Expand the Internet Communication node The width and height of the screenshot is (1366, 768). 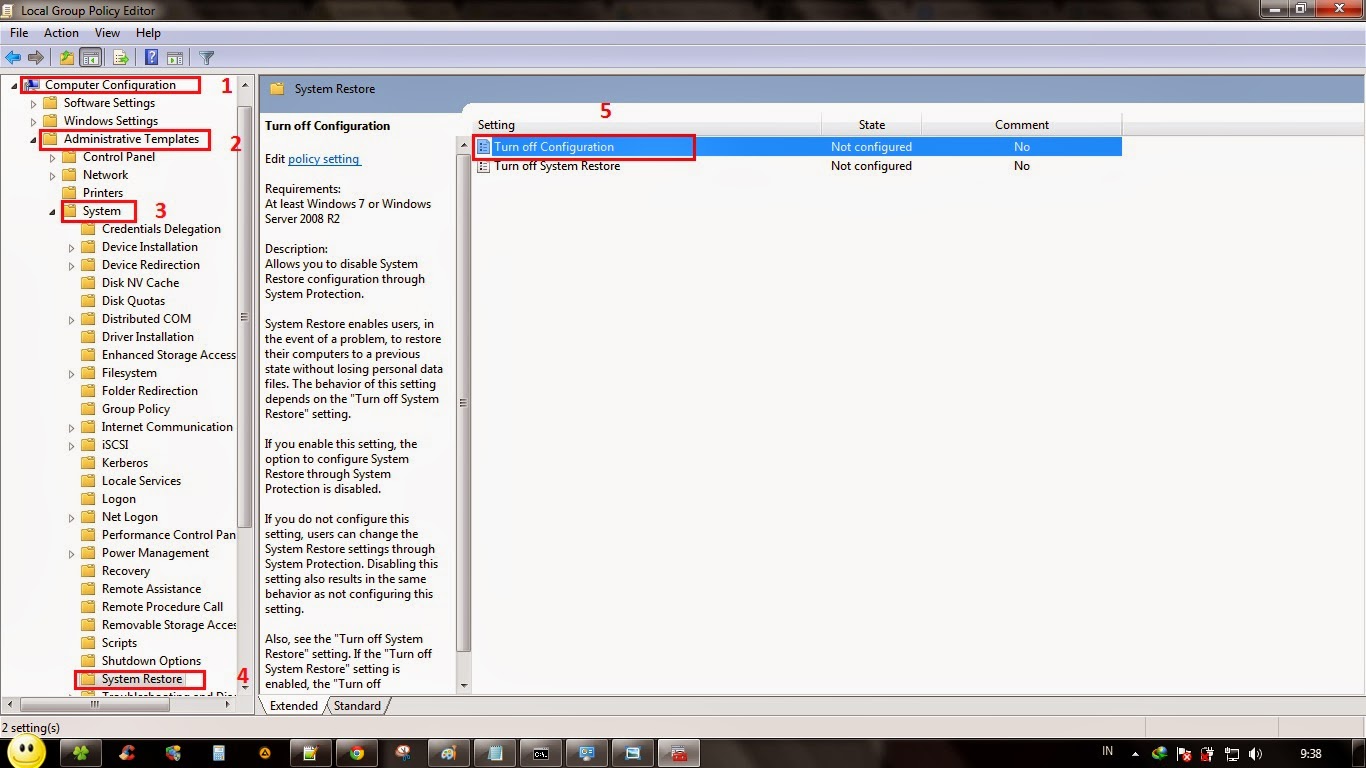(x=71, y=426)
